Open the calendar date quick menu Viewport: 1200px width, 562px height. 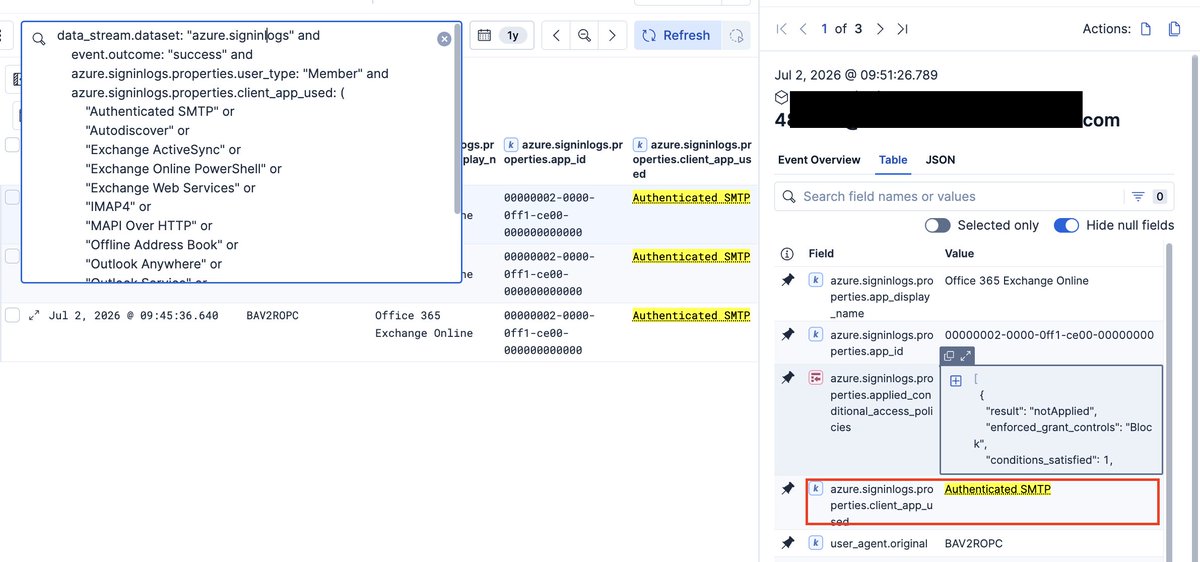[484, 35]
